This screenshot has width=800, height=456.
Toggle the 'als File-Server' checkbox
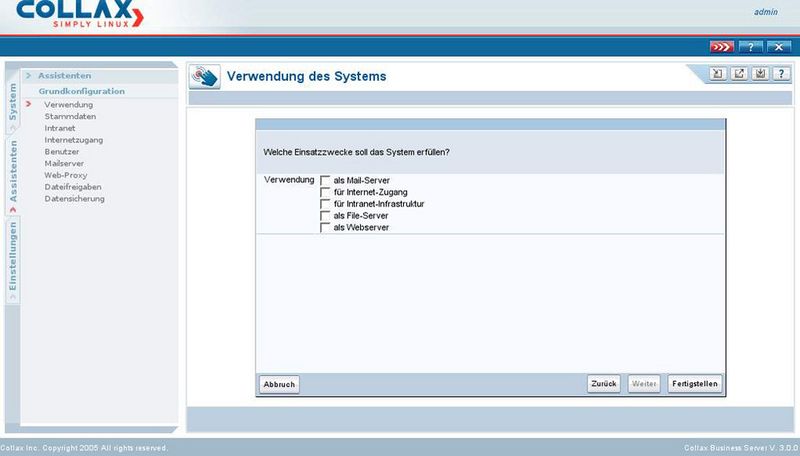[x=325, y=216]
